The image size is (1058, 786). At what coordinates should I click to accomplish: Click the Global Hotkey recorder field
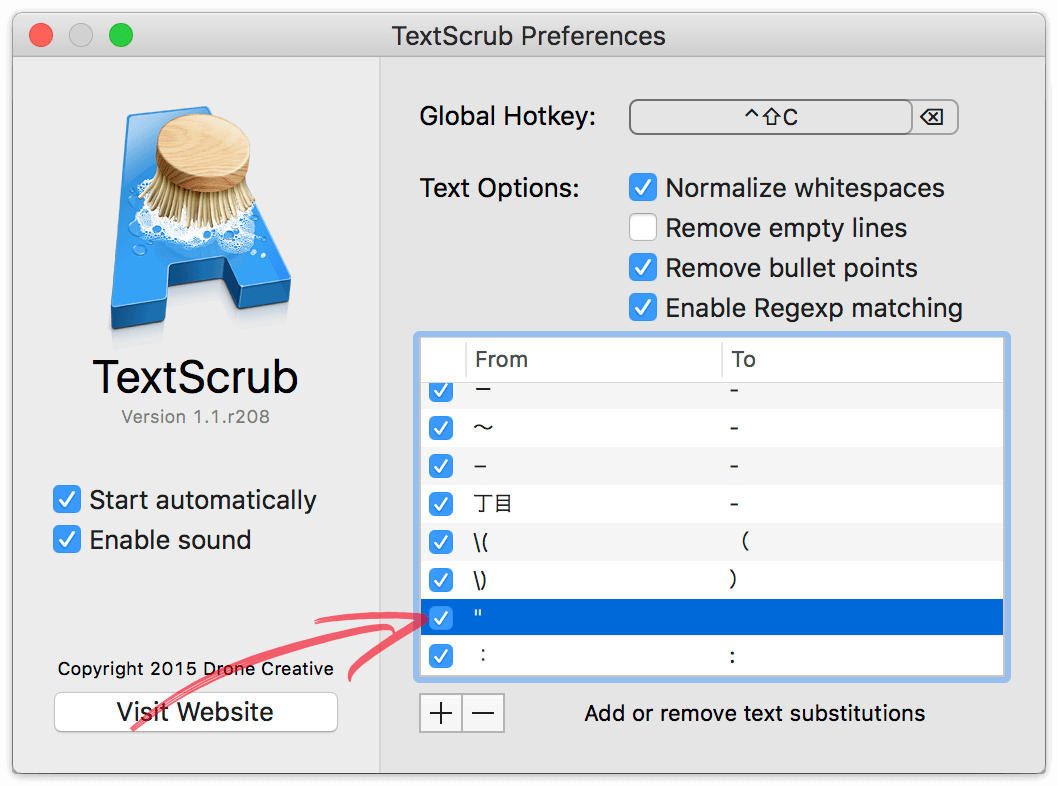click(771, 117)
